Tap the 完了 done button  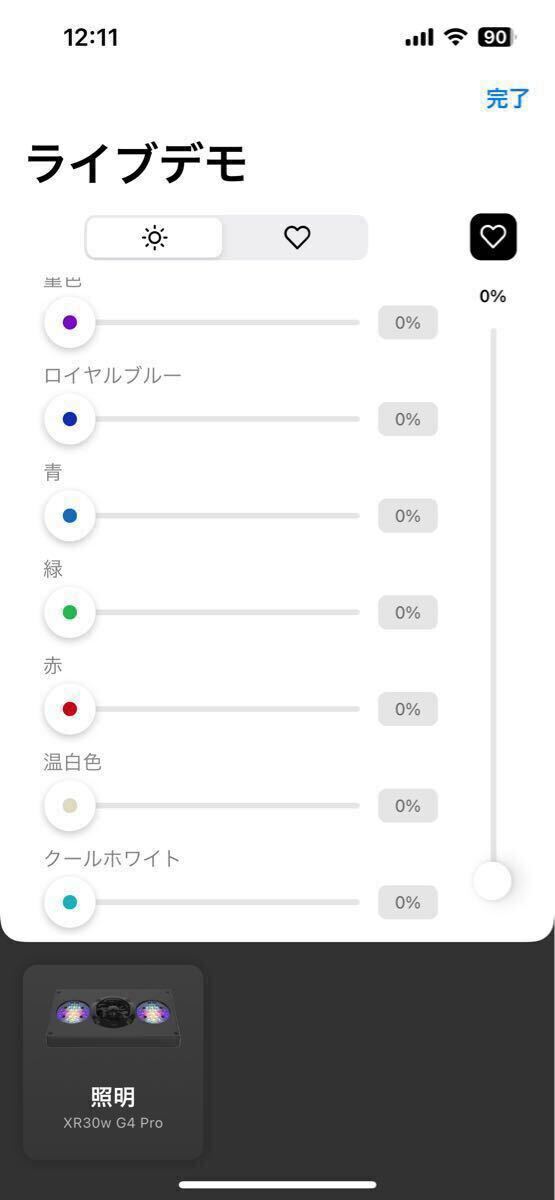pos(507,98)
